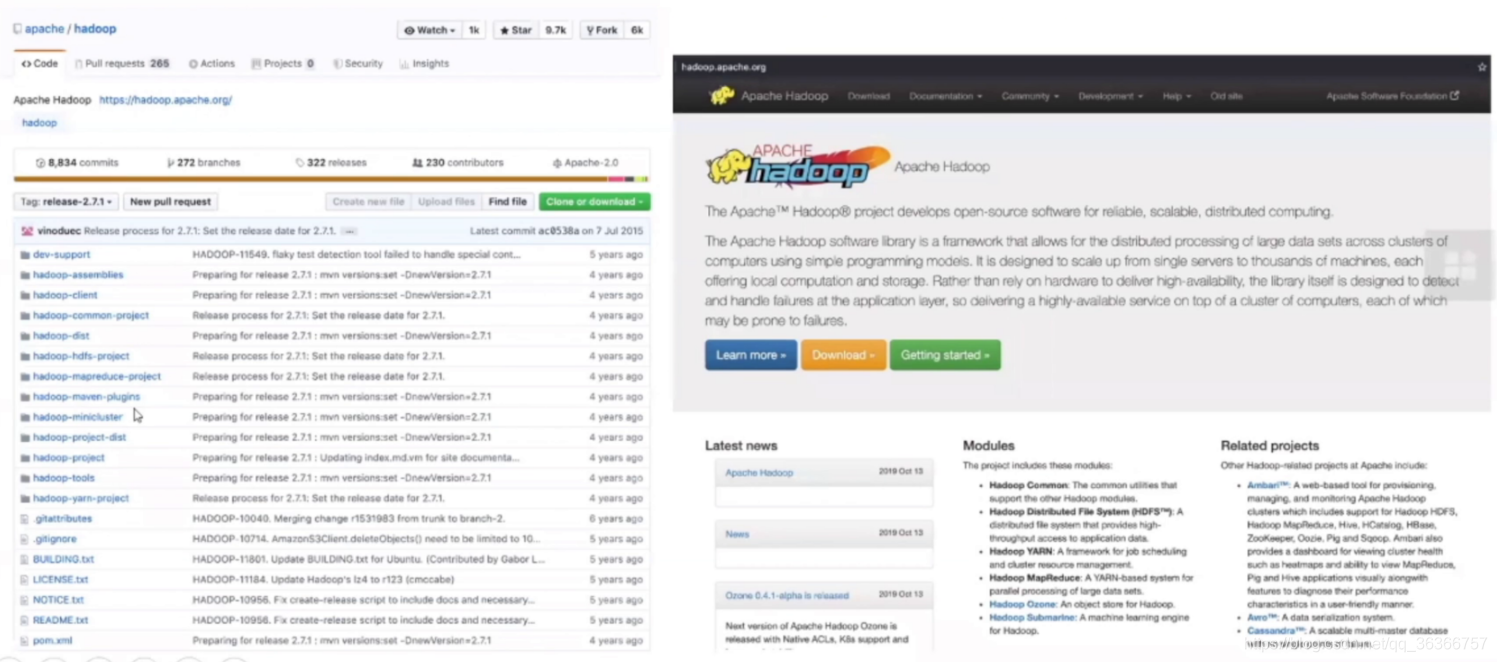This screenshot has height=662, width=1497.
Task: Expand the Documentation menu
Action: [945, 96]
